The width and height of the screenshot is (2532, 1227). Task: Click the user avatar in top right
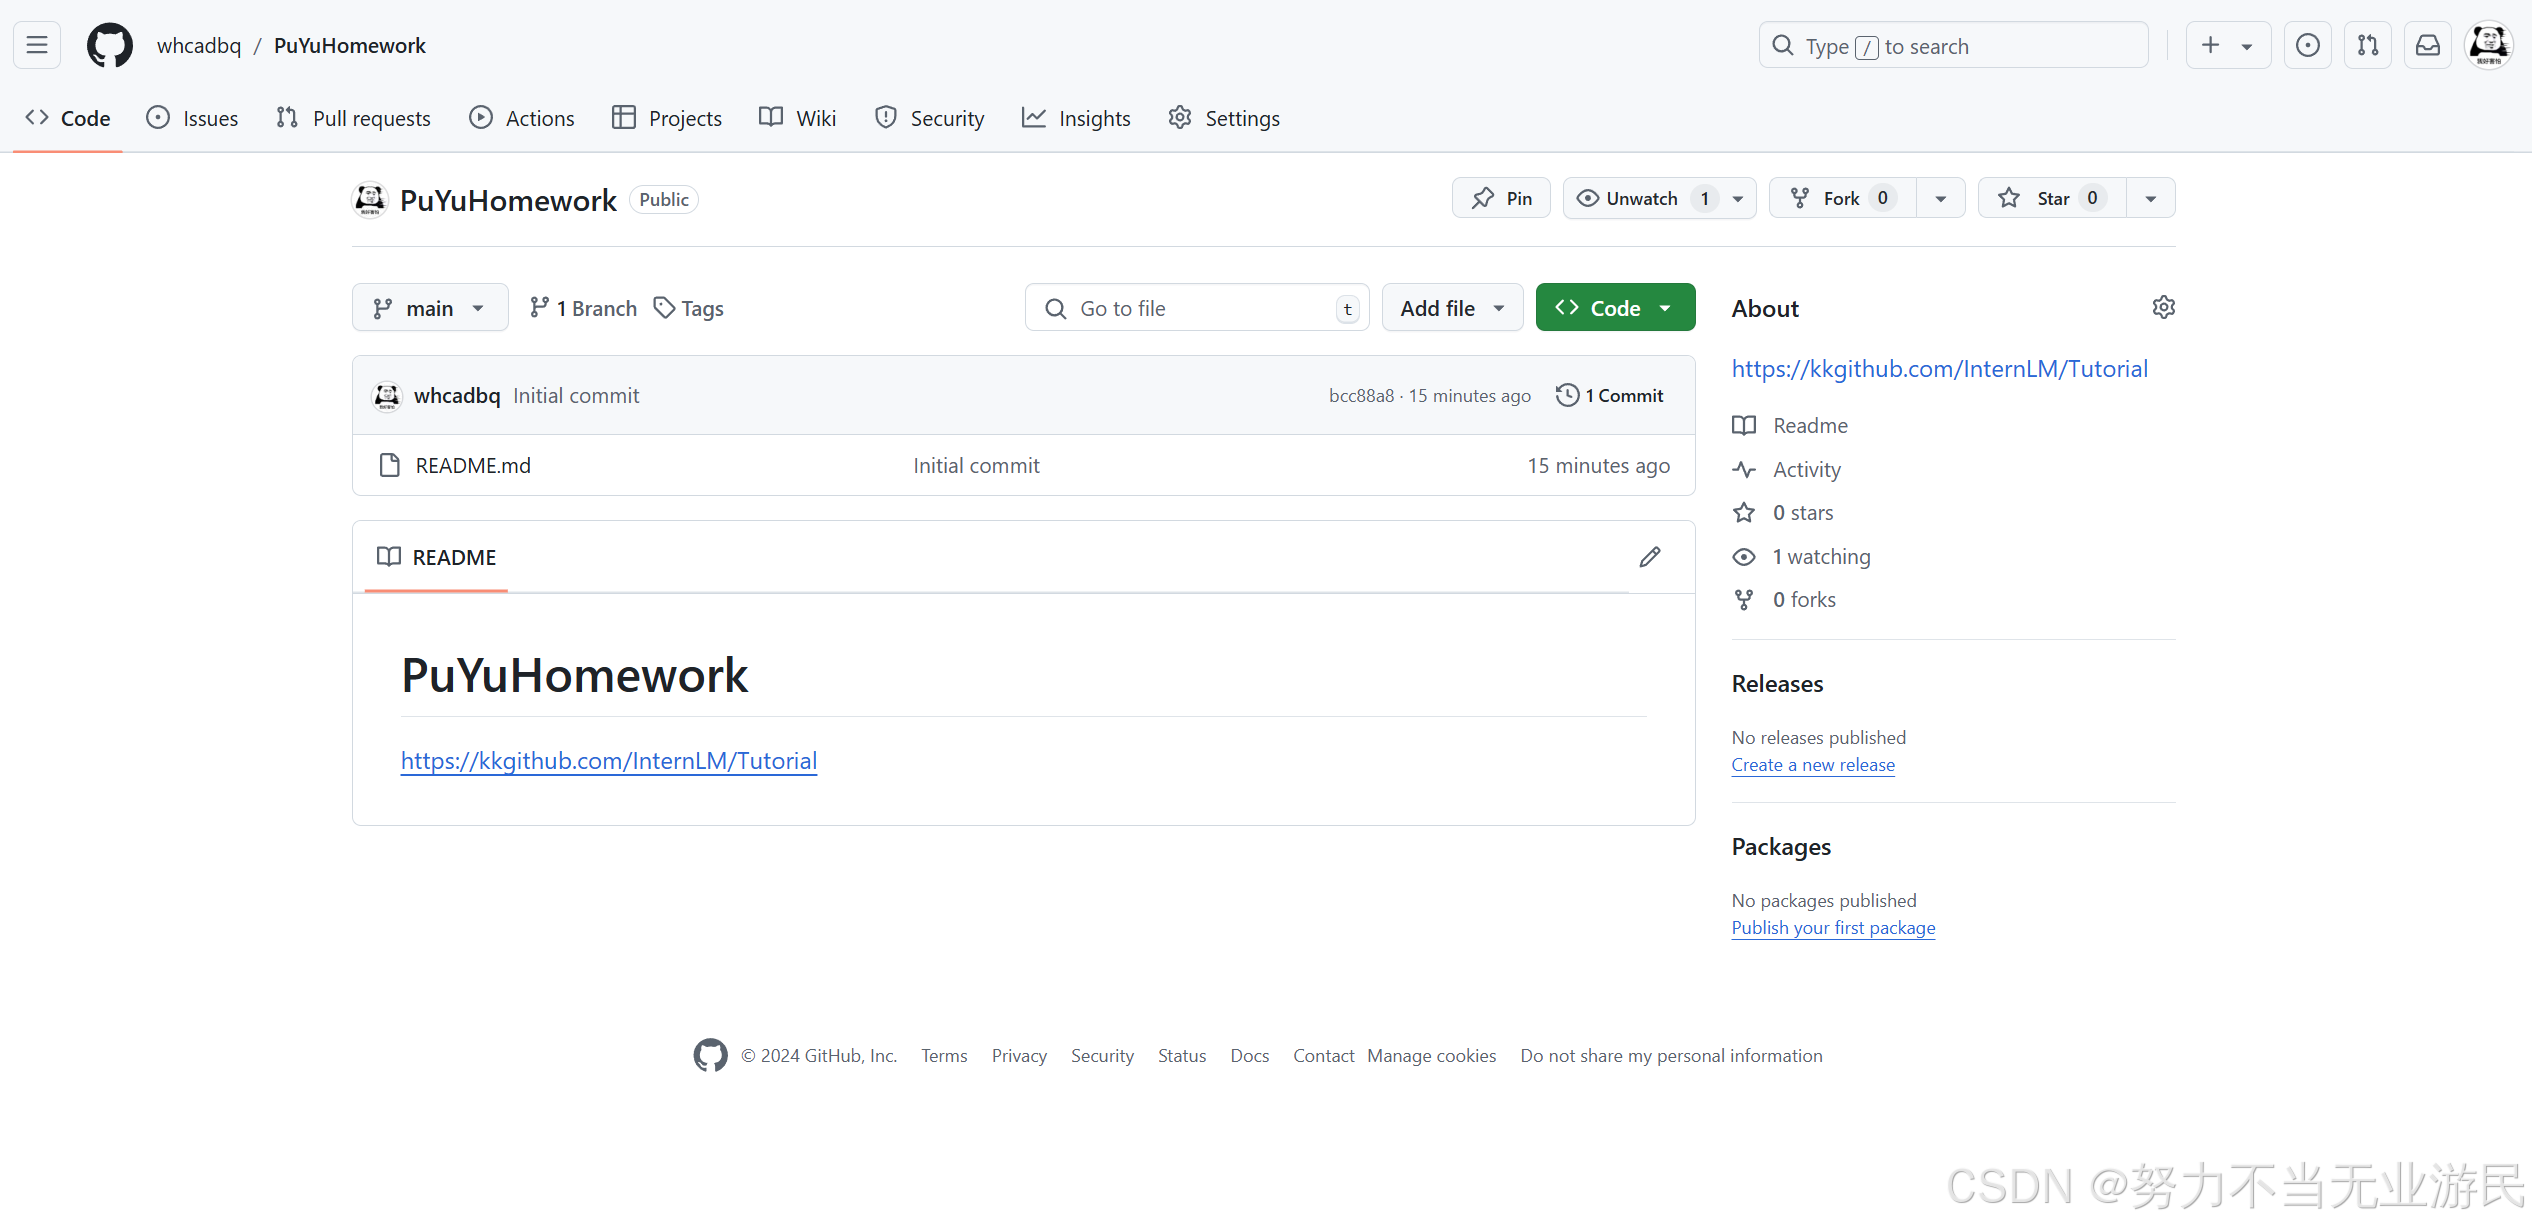pos(2489,45)
